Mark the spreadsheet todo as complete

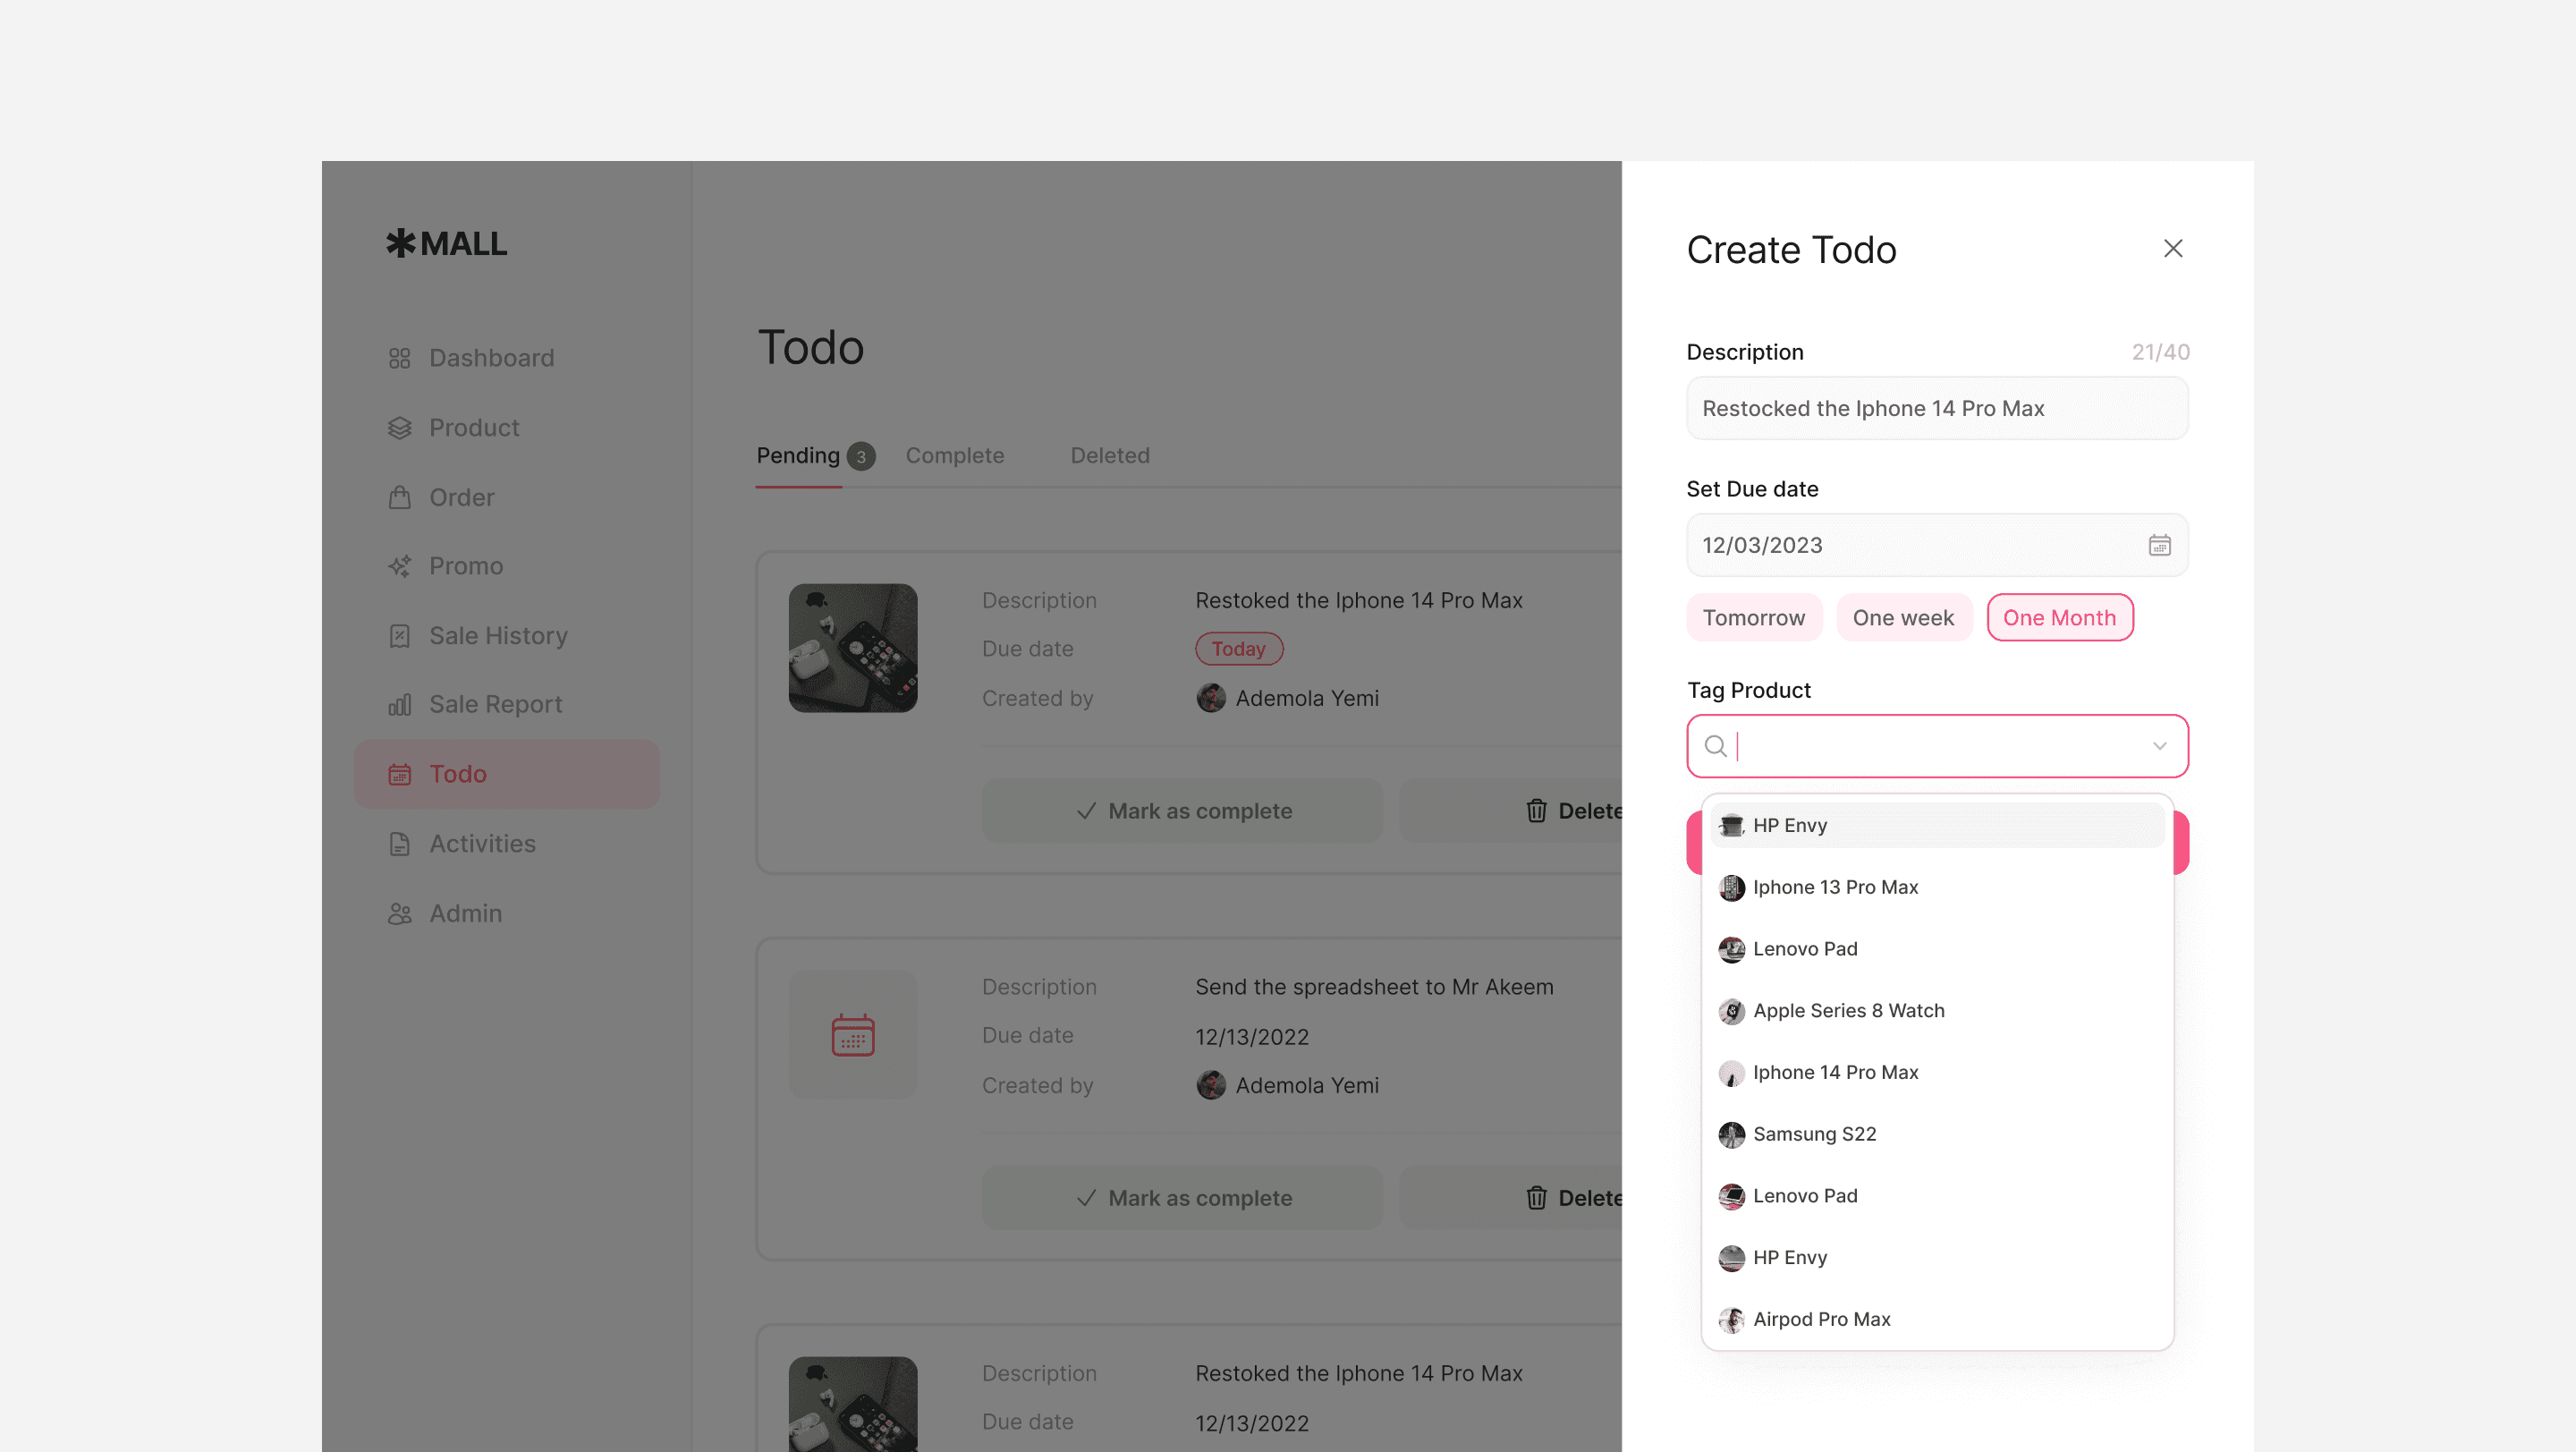click(1182, 1198)
